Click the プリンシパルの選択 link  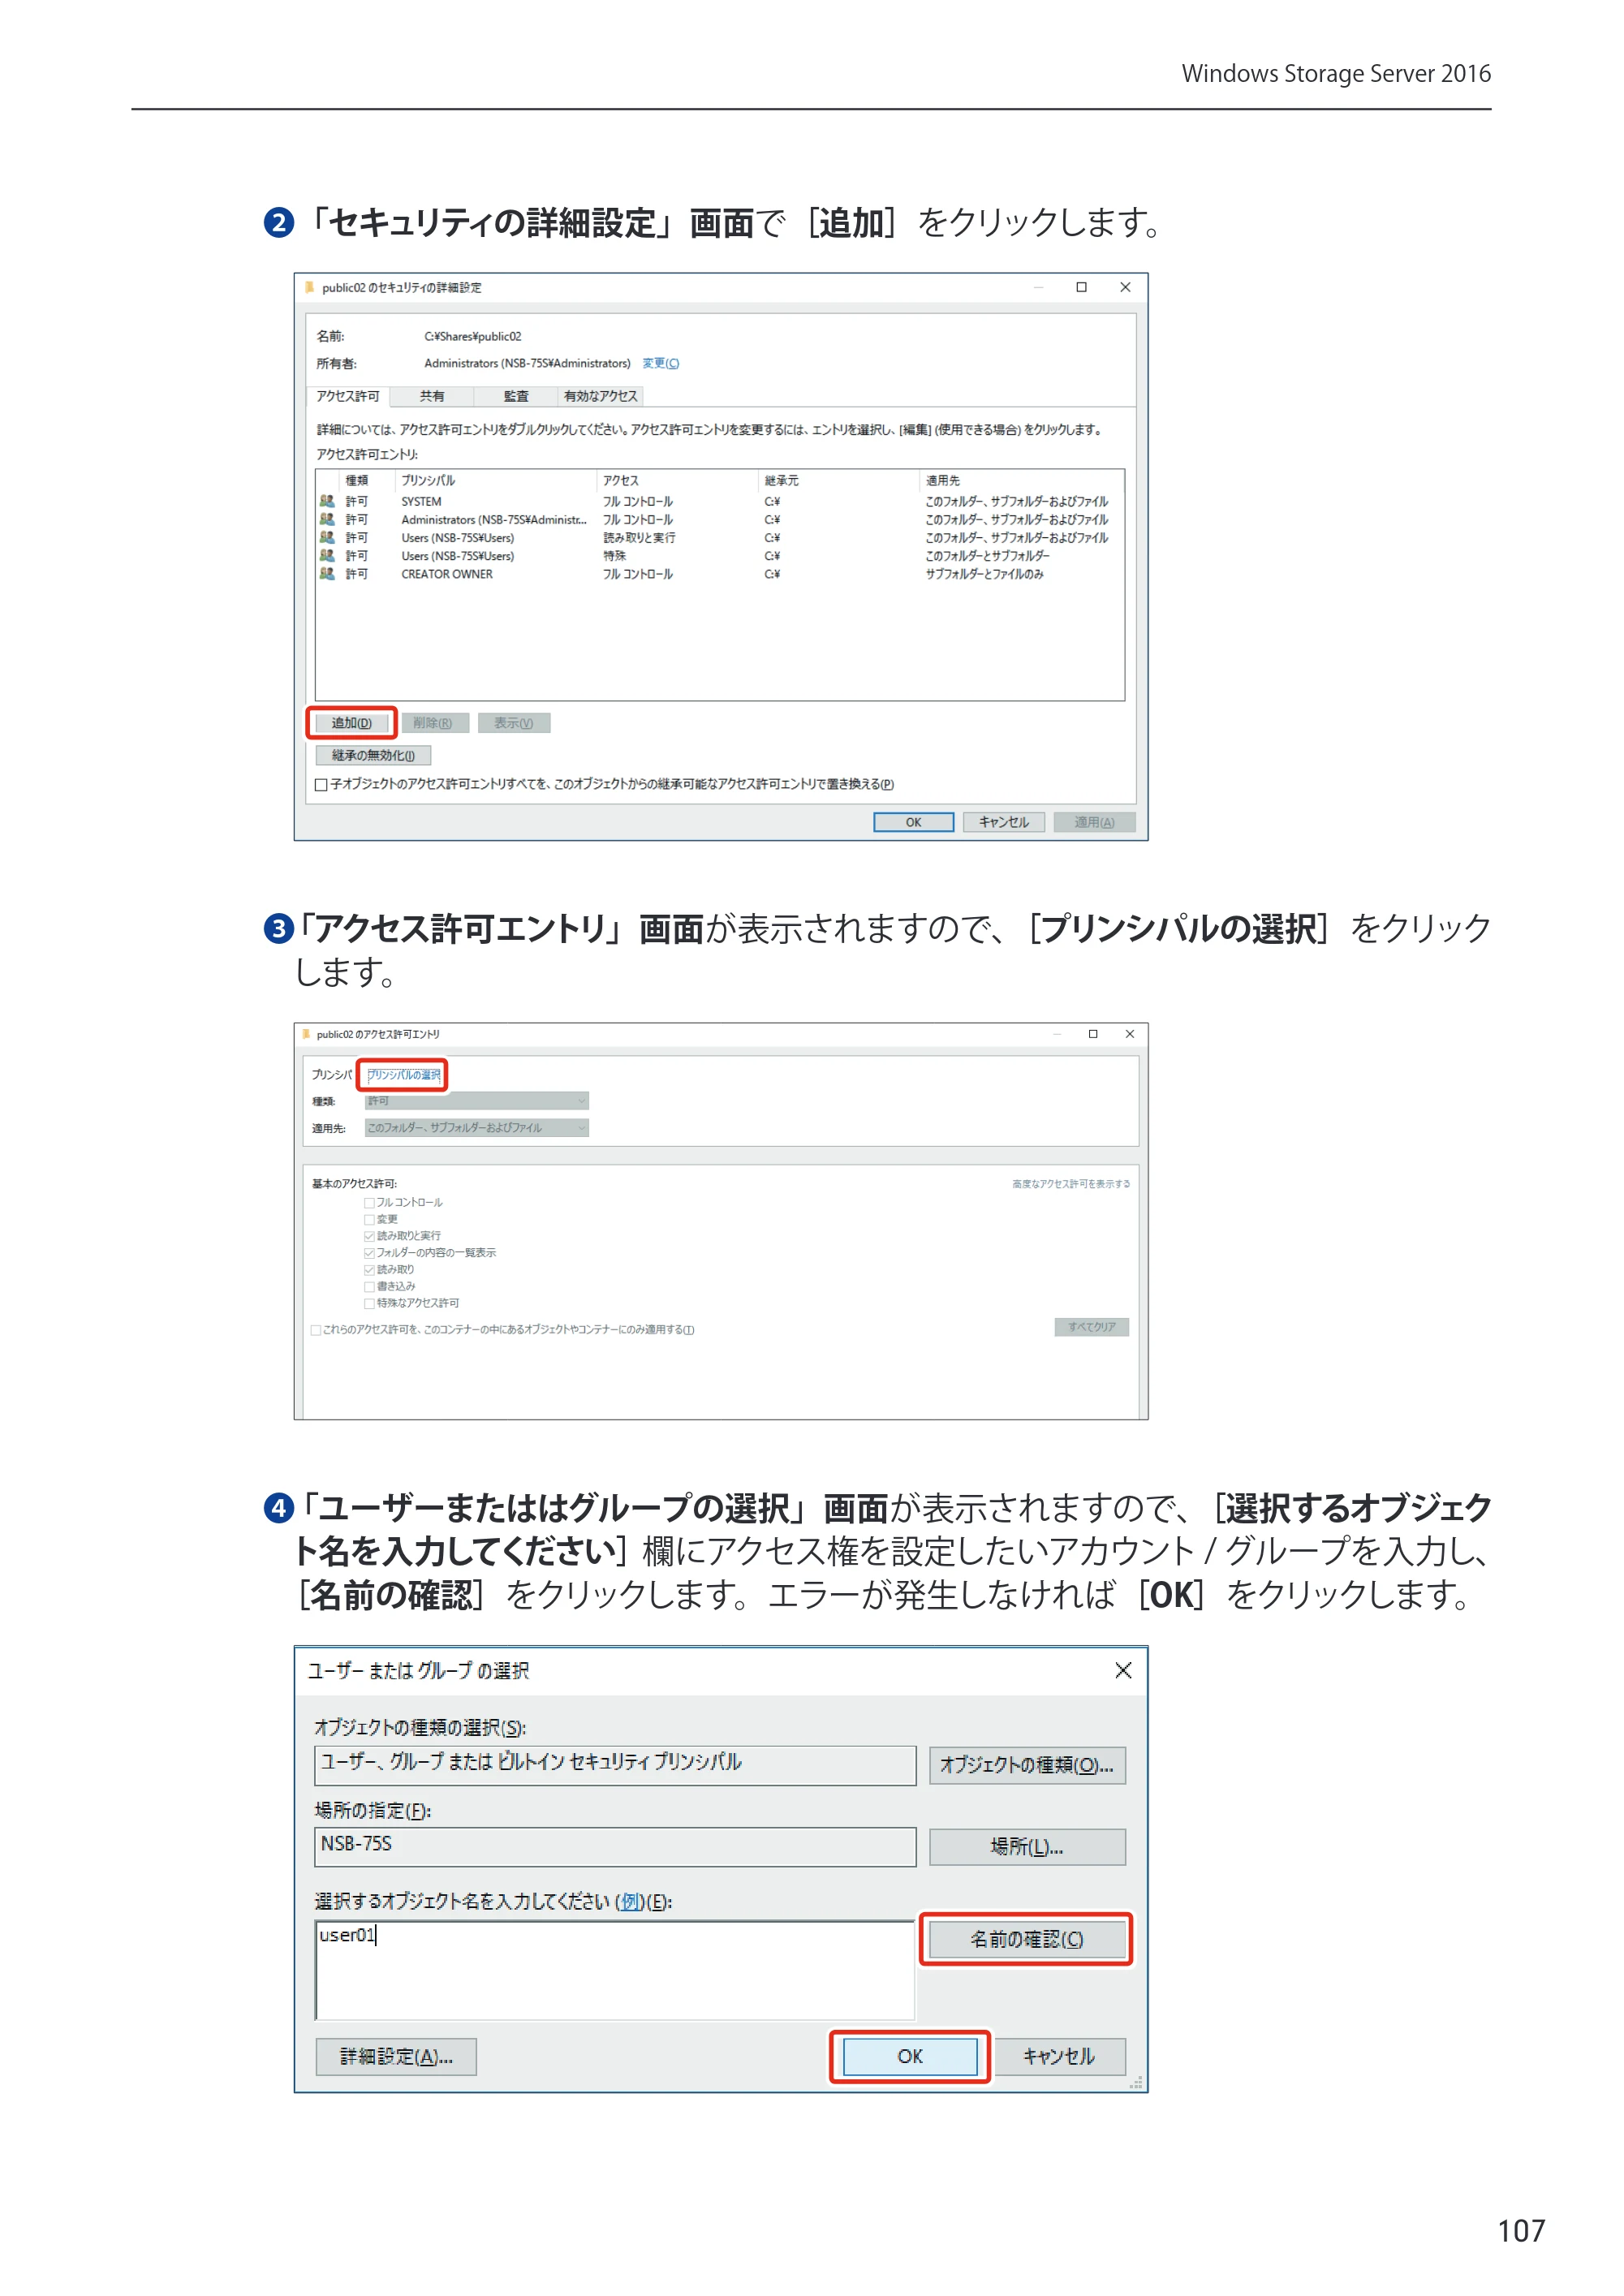point(403,1075)
